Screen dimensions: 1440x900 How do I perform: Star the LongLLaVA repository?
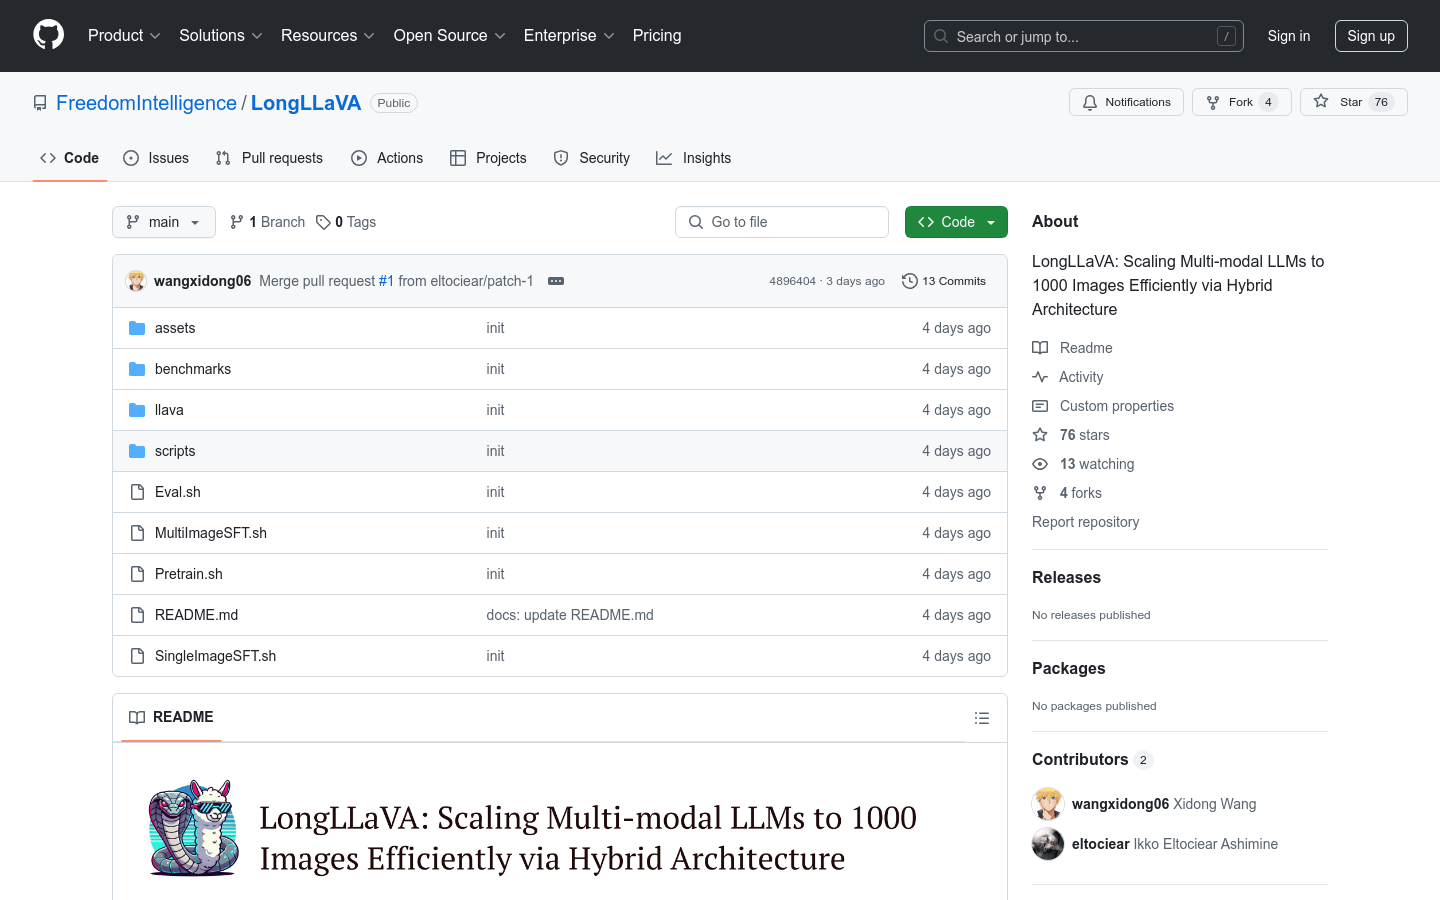1353,102
